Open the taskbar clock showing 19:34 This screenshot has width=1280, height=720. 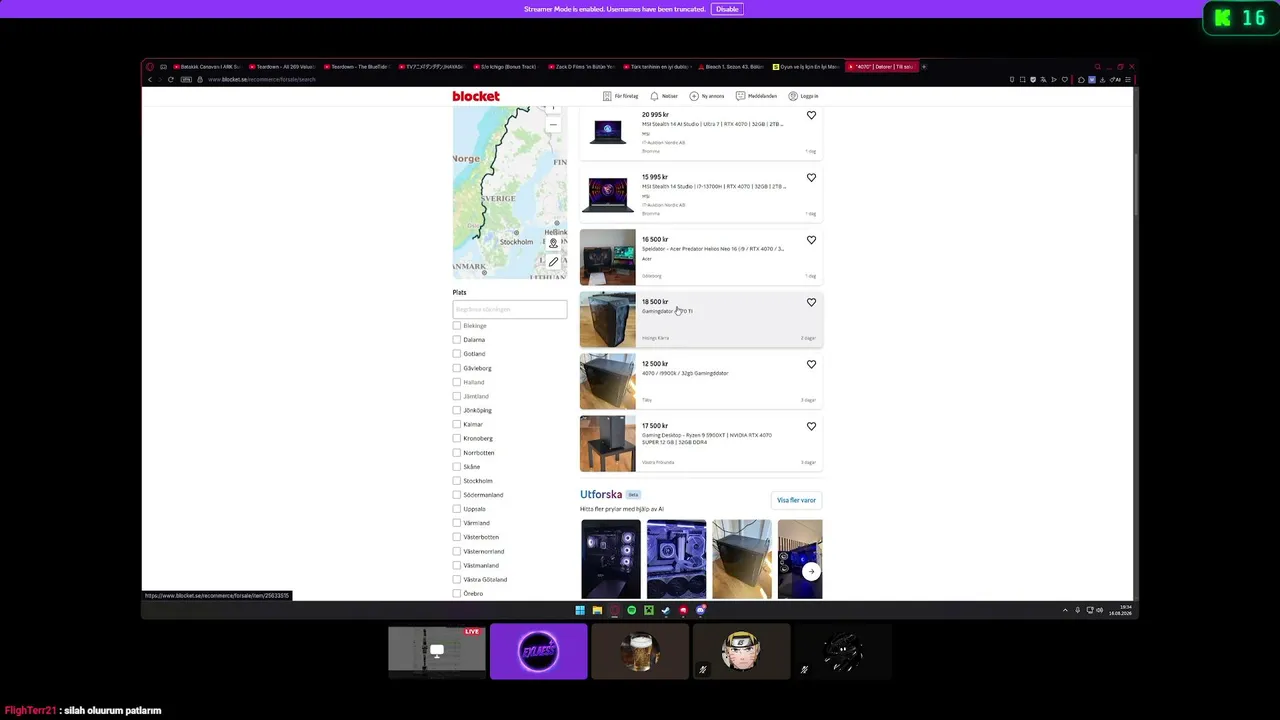(x=1120, y=610)
